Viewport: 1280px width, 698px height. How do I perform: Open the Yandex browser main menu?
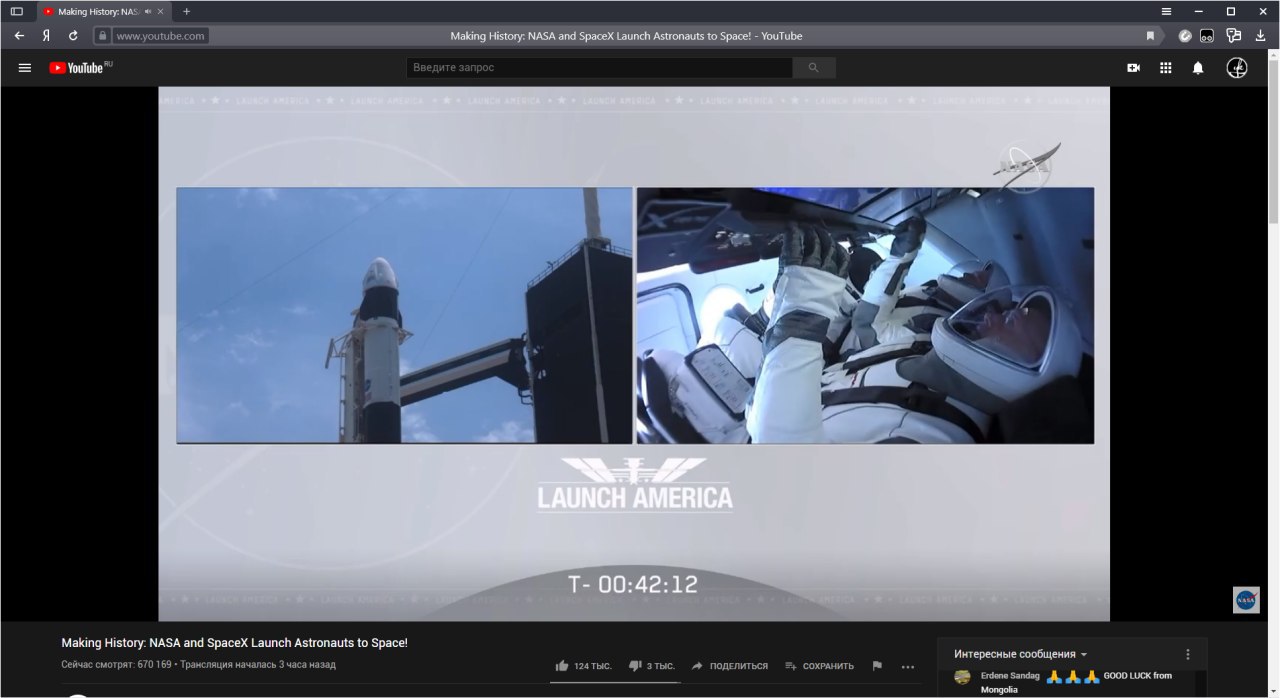click(x=1166, y=11)
